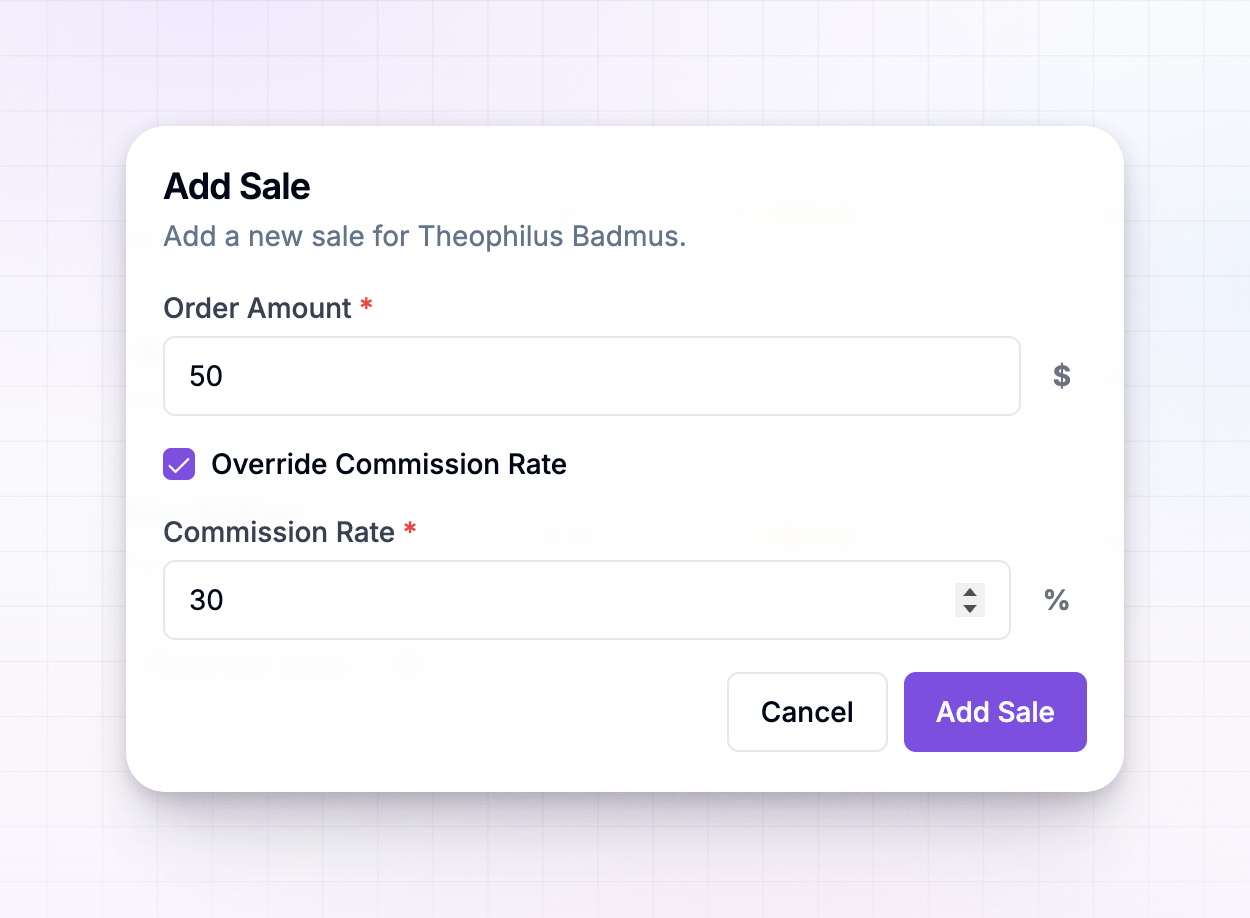The height and width of the screenshot is (918, 1250).
Task: Click the white checkmark inside purple checkbox
Action: point(179,464)
